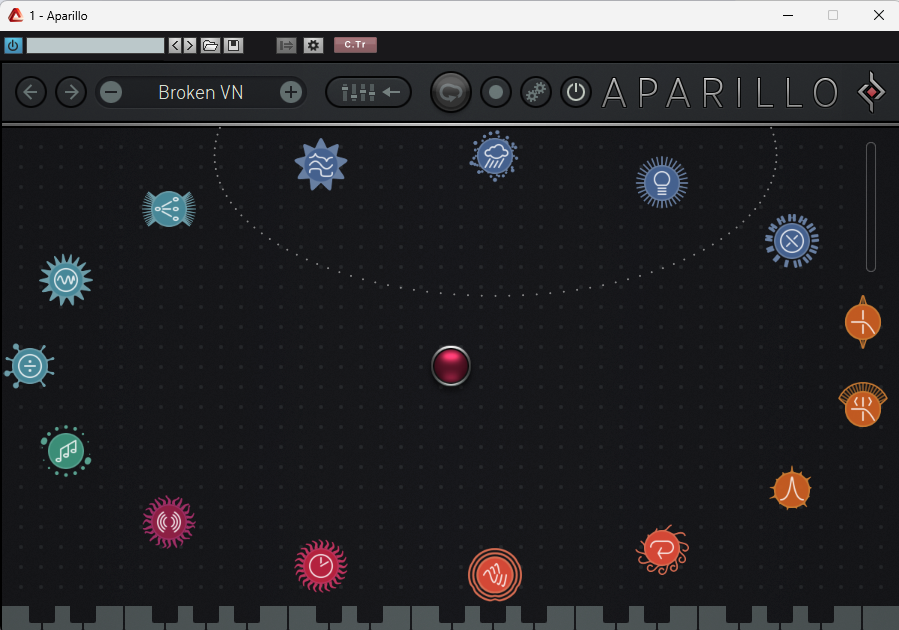The image size is (899, 630).
Task: Open host plugin settings cog icon
Action: [313, 45]
